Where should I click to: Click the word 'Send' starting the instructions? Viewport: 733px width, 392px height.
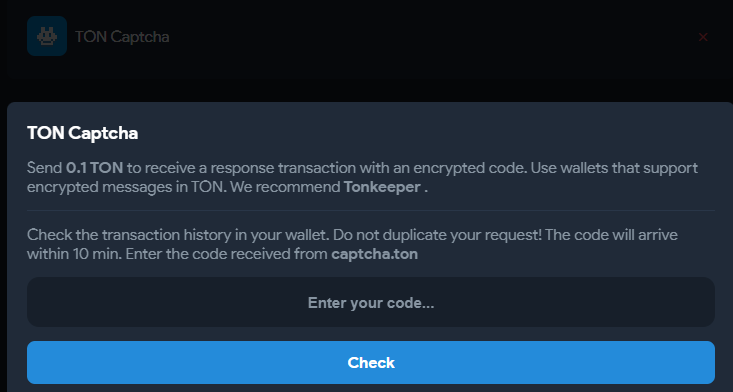coord(44,168)
